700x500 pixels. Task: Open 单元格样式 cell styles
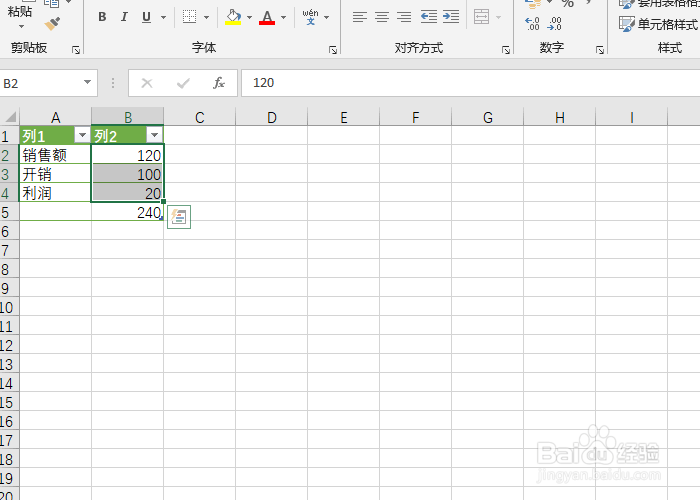click(x=658, y=24)
